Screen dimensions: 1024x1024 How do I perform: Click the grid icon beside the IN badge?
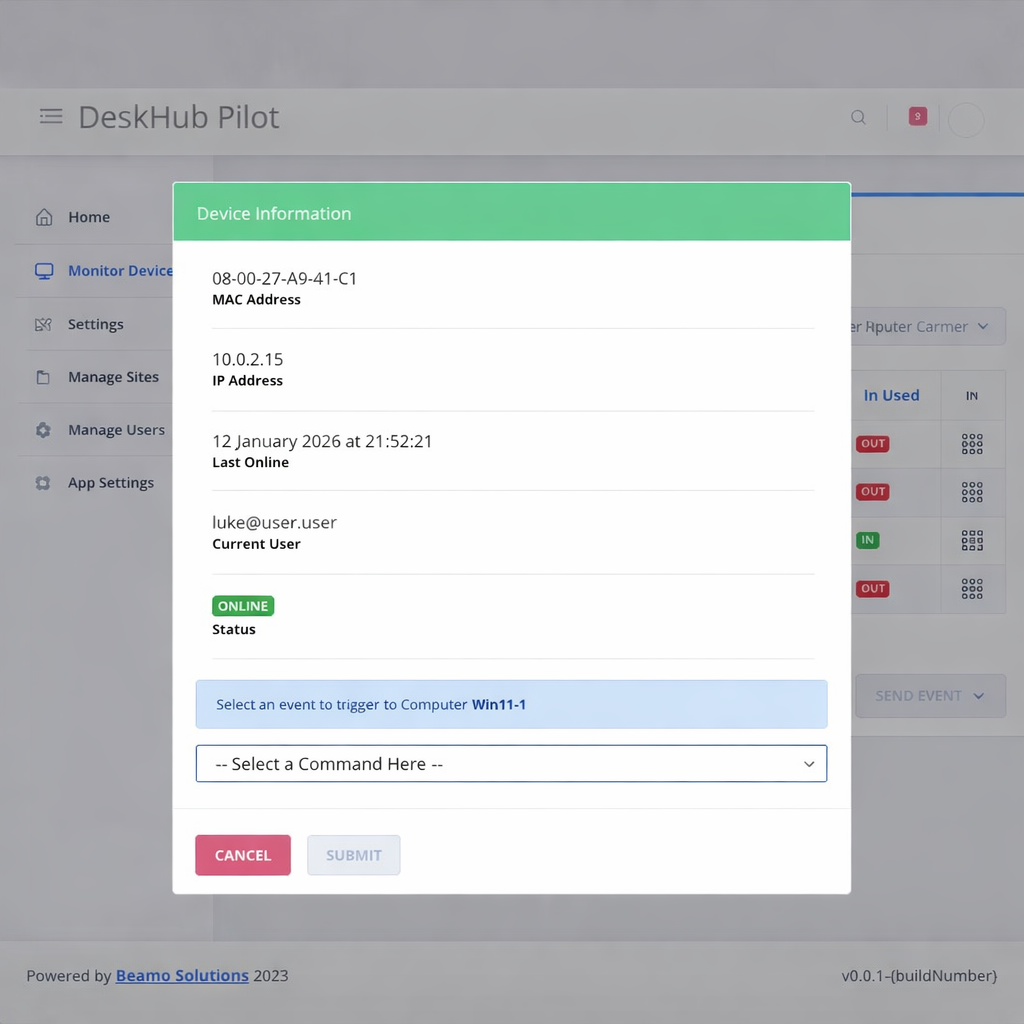(972, 540)
